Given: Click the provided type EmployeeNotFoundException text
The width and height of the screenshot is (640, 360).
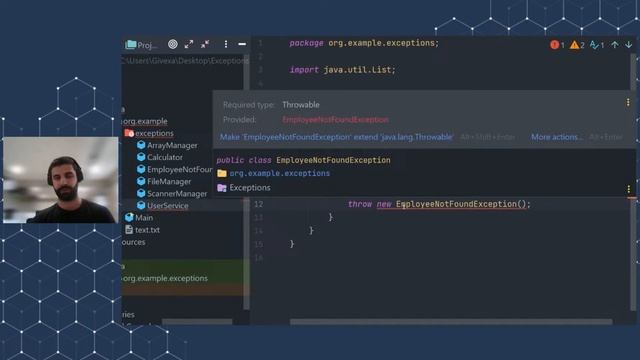Looking at the screenshot, I should click(335, 120).
